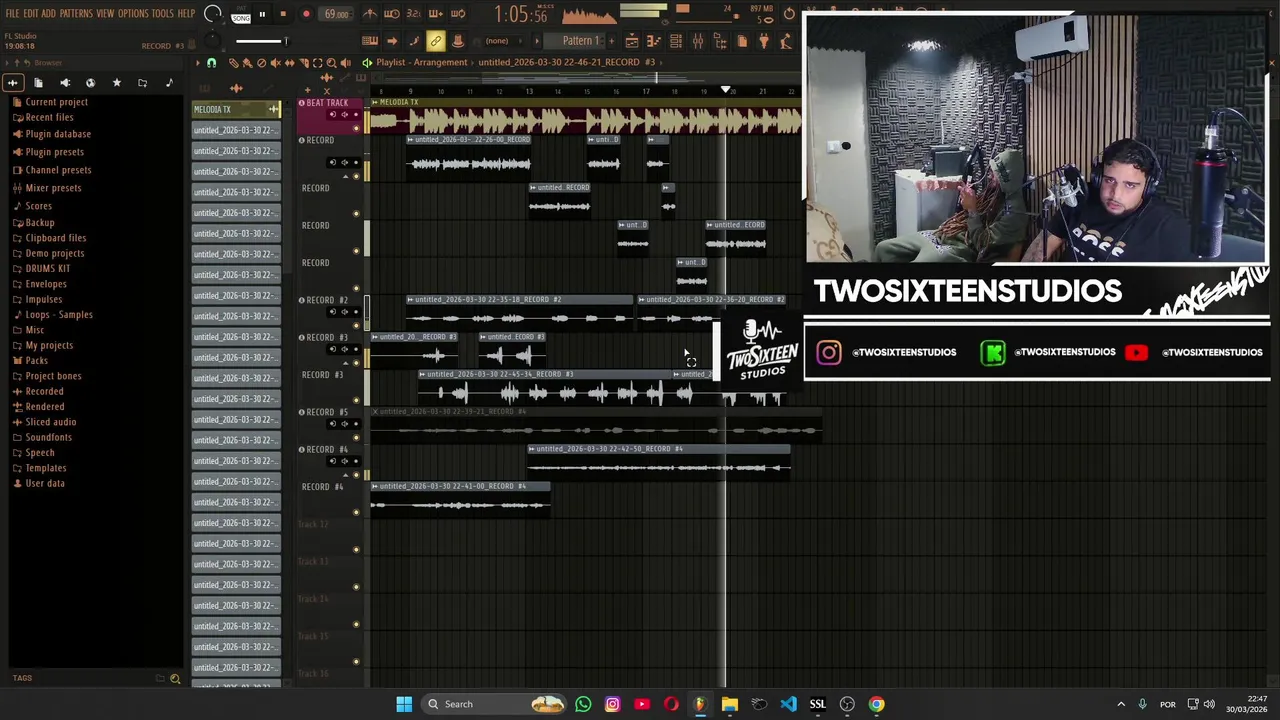Open the Windows Start menu
Viewport: 1280px width, 720px height.
(x=404, y=704)
